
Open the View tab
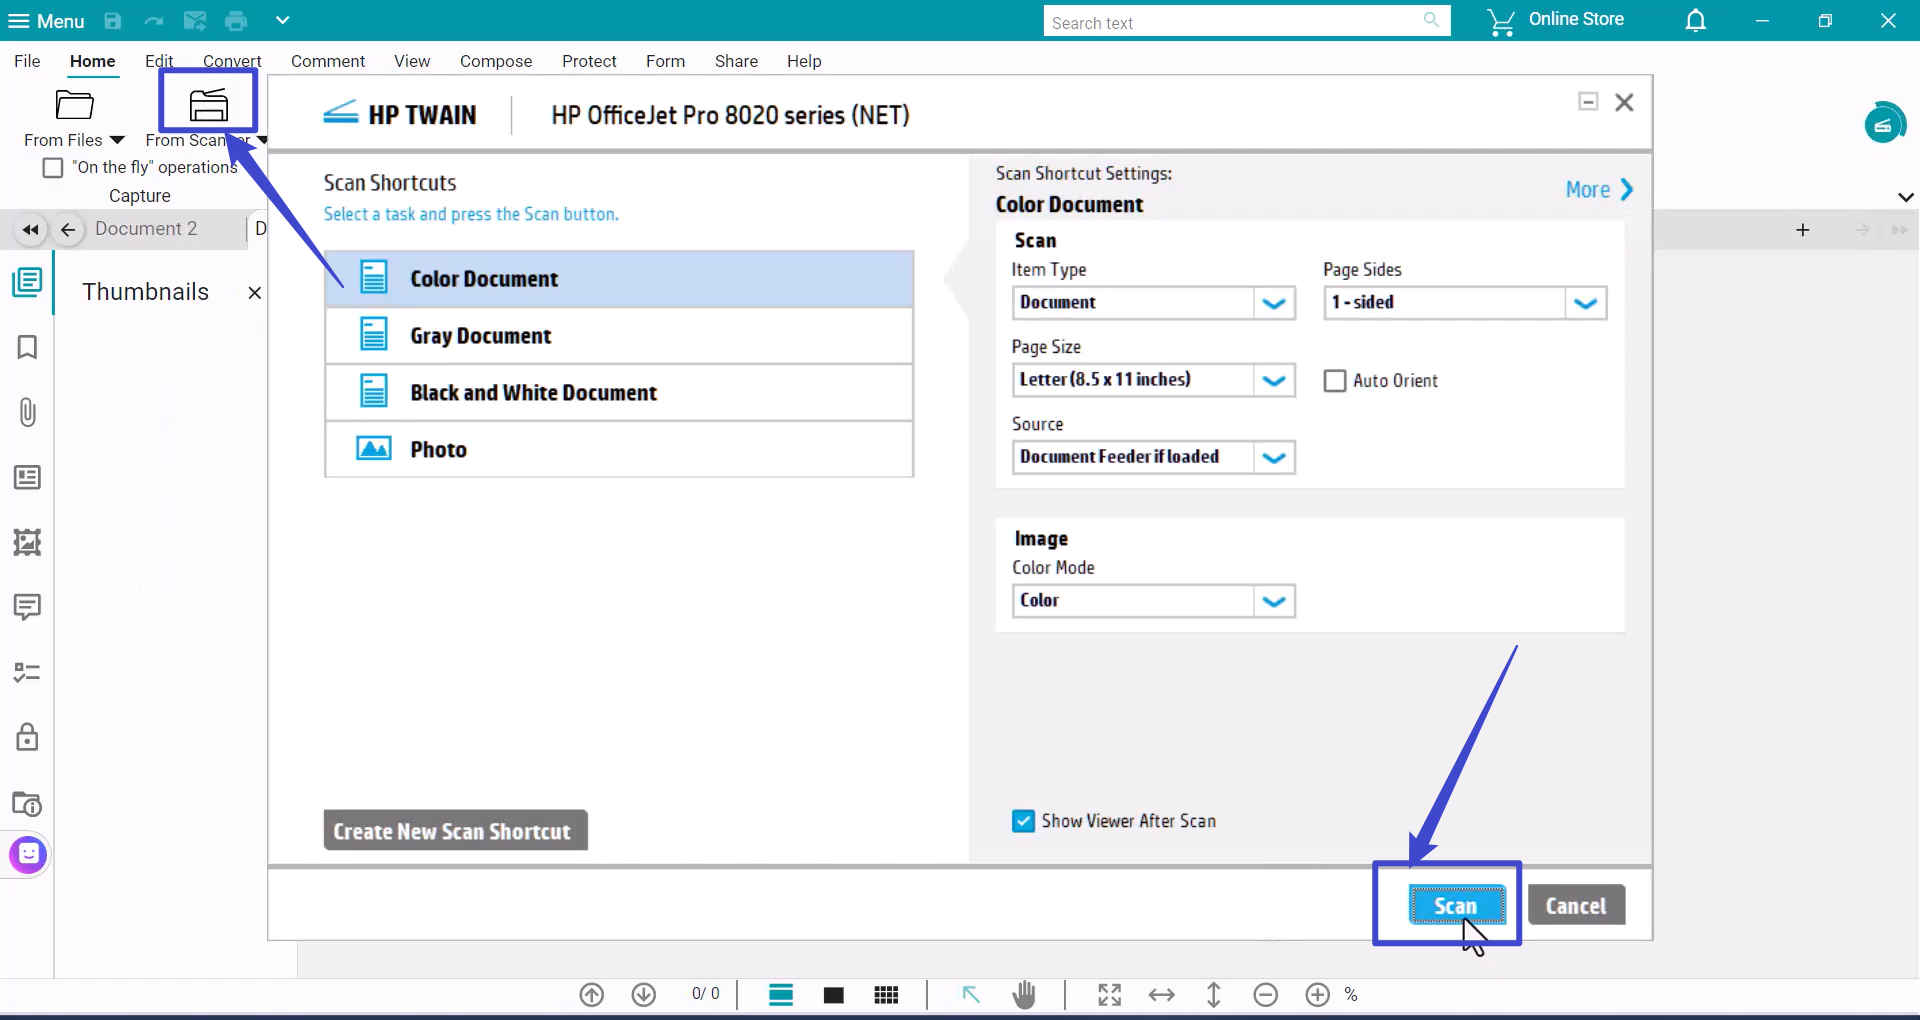click(x=412, y=61)
